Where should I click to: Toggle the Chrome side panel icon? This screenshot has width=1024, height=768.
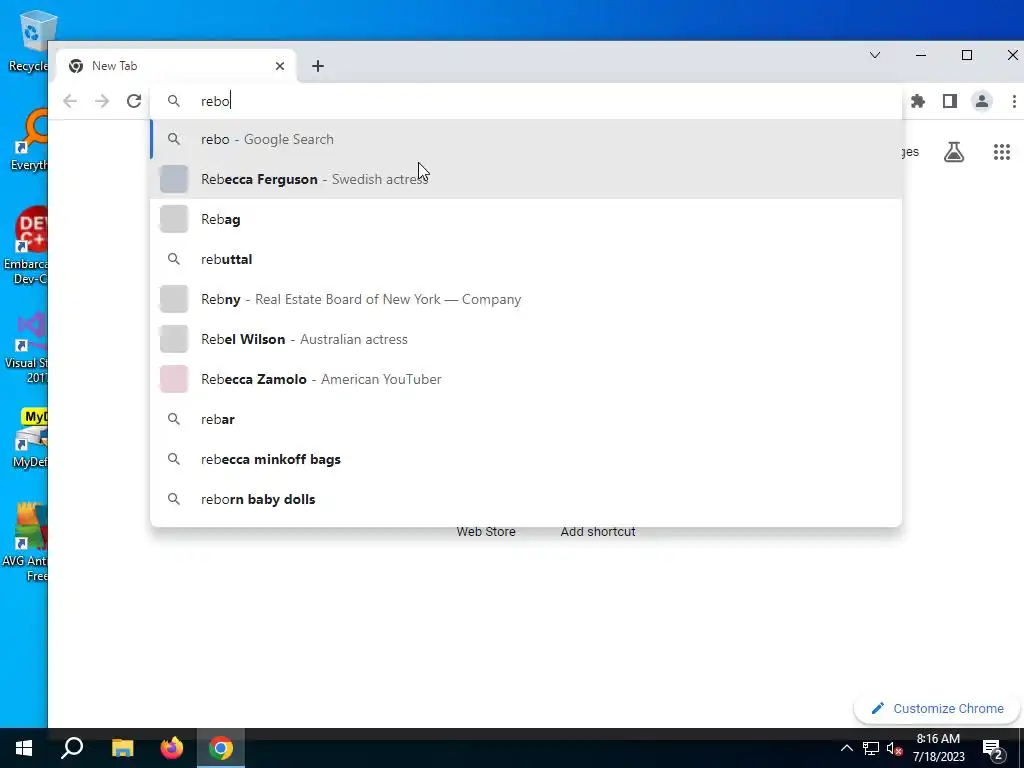[950, 101]
